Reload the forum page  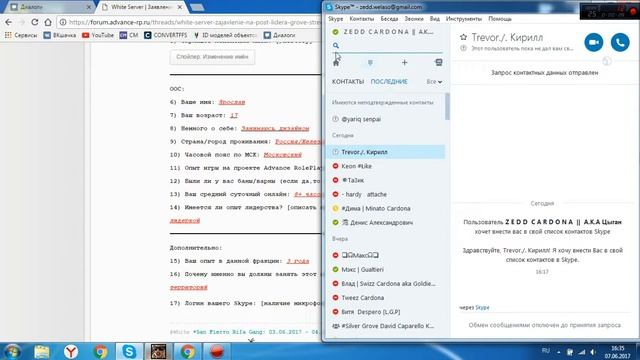point(35,22)
